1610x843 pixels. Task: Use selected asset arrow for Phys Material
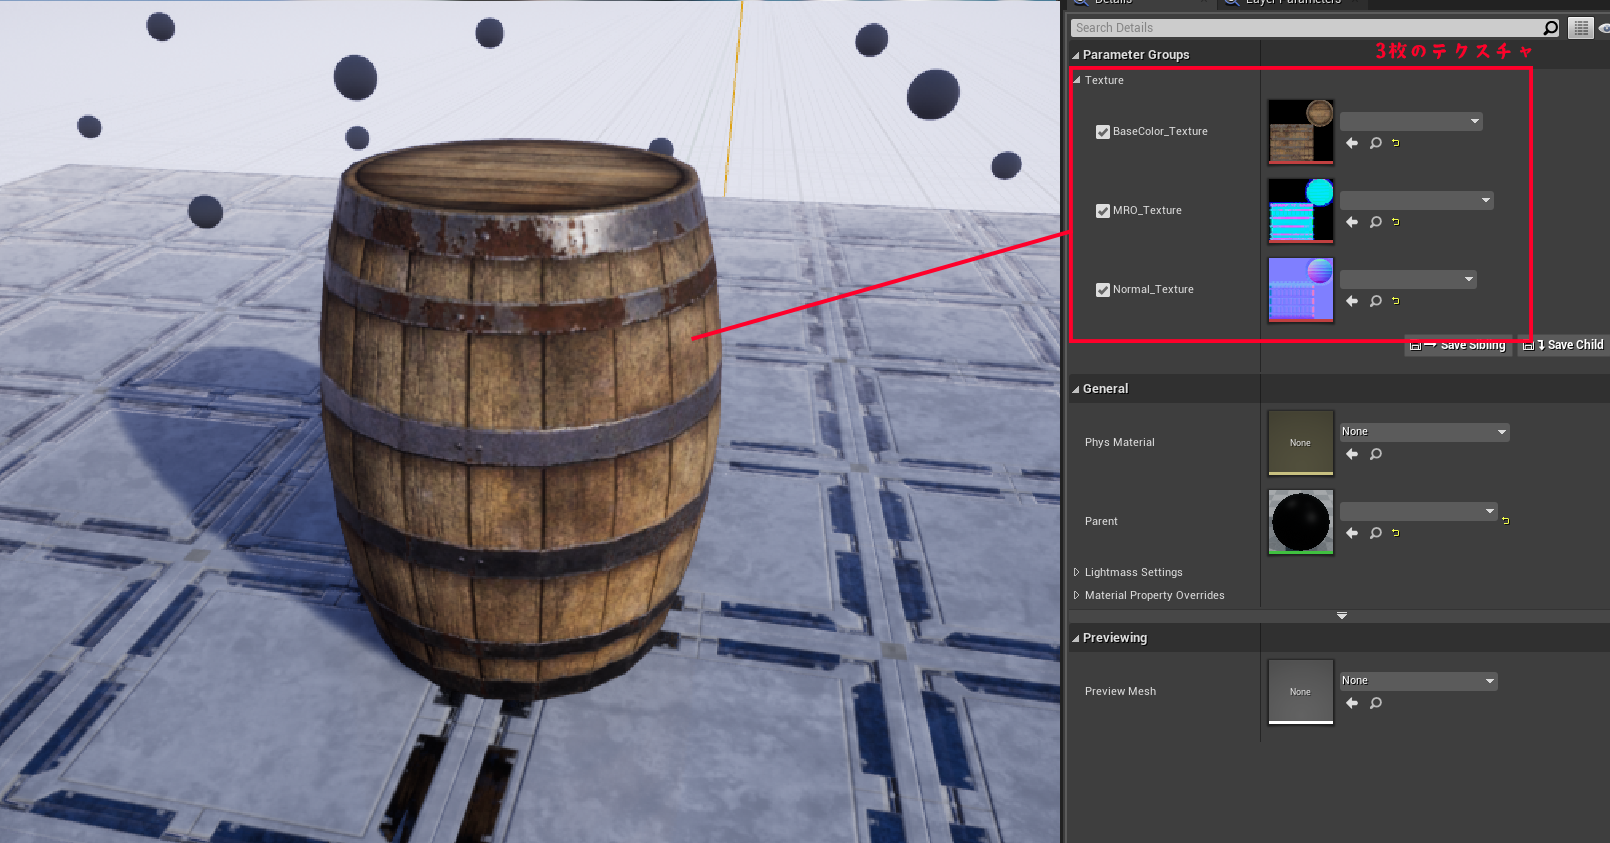(x=1352, y=454)
